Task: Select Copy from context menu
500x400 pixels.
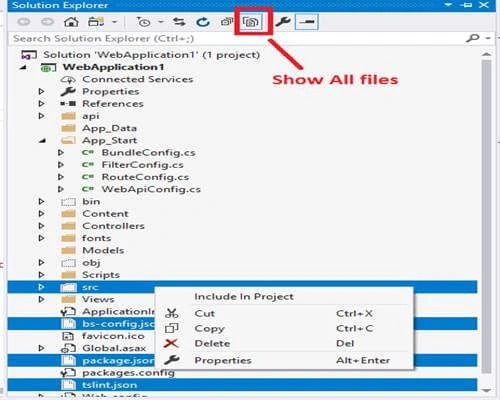Action: tap(210, 328)
